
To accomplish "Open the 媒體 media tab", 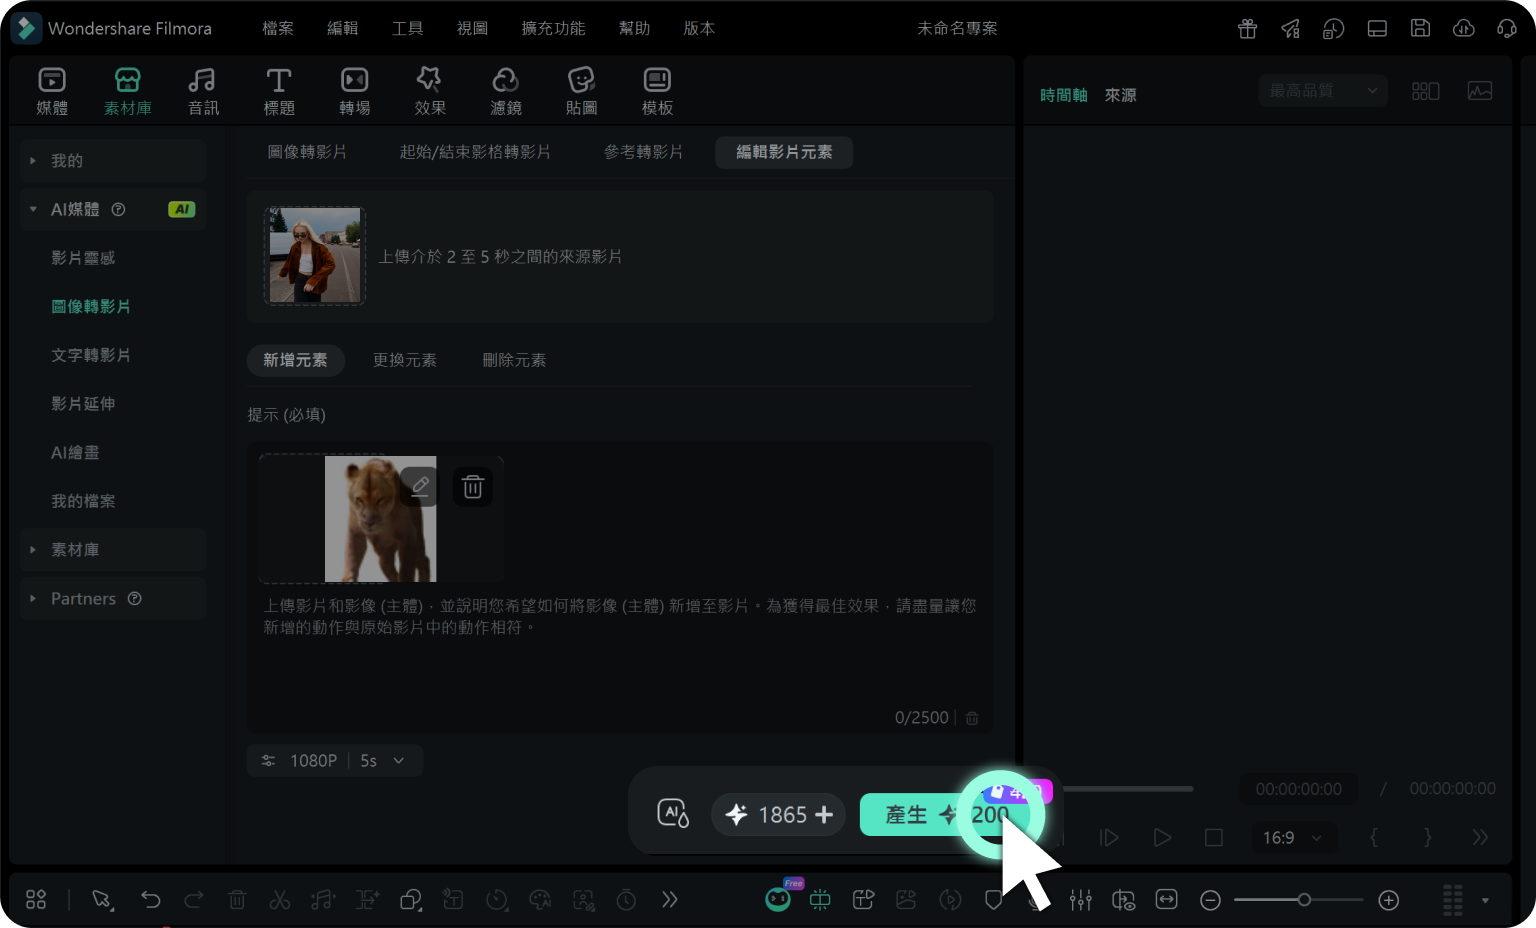I will click(x=52, y=91).
